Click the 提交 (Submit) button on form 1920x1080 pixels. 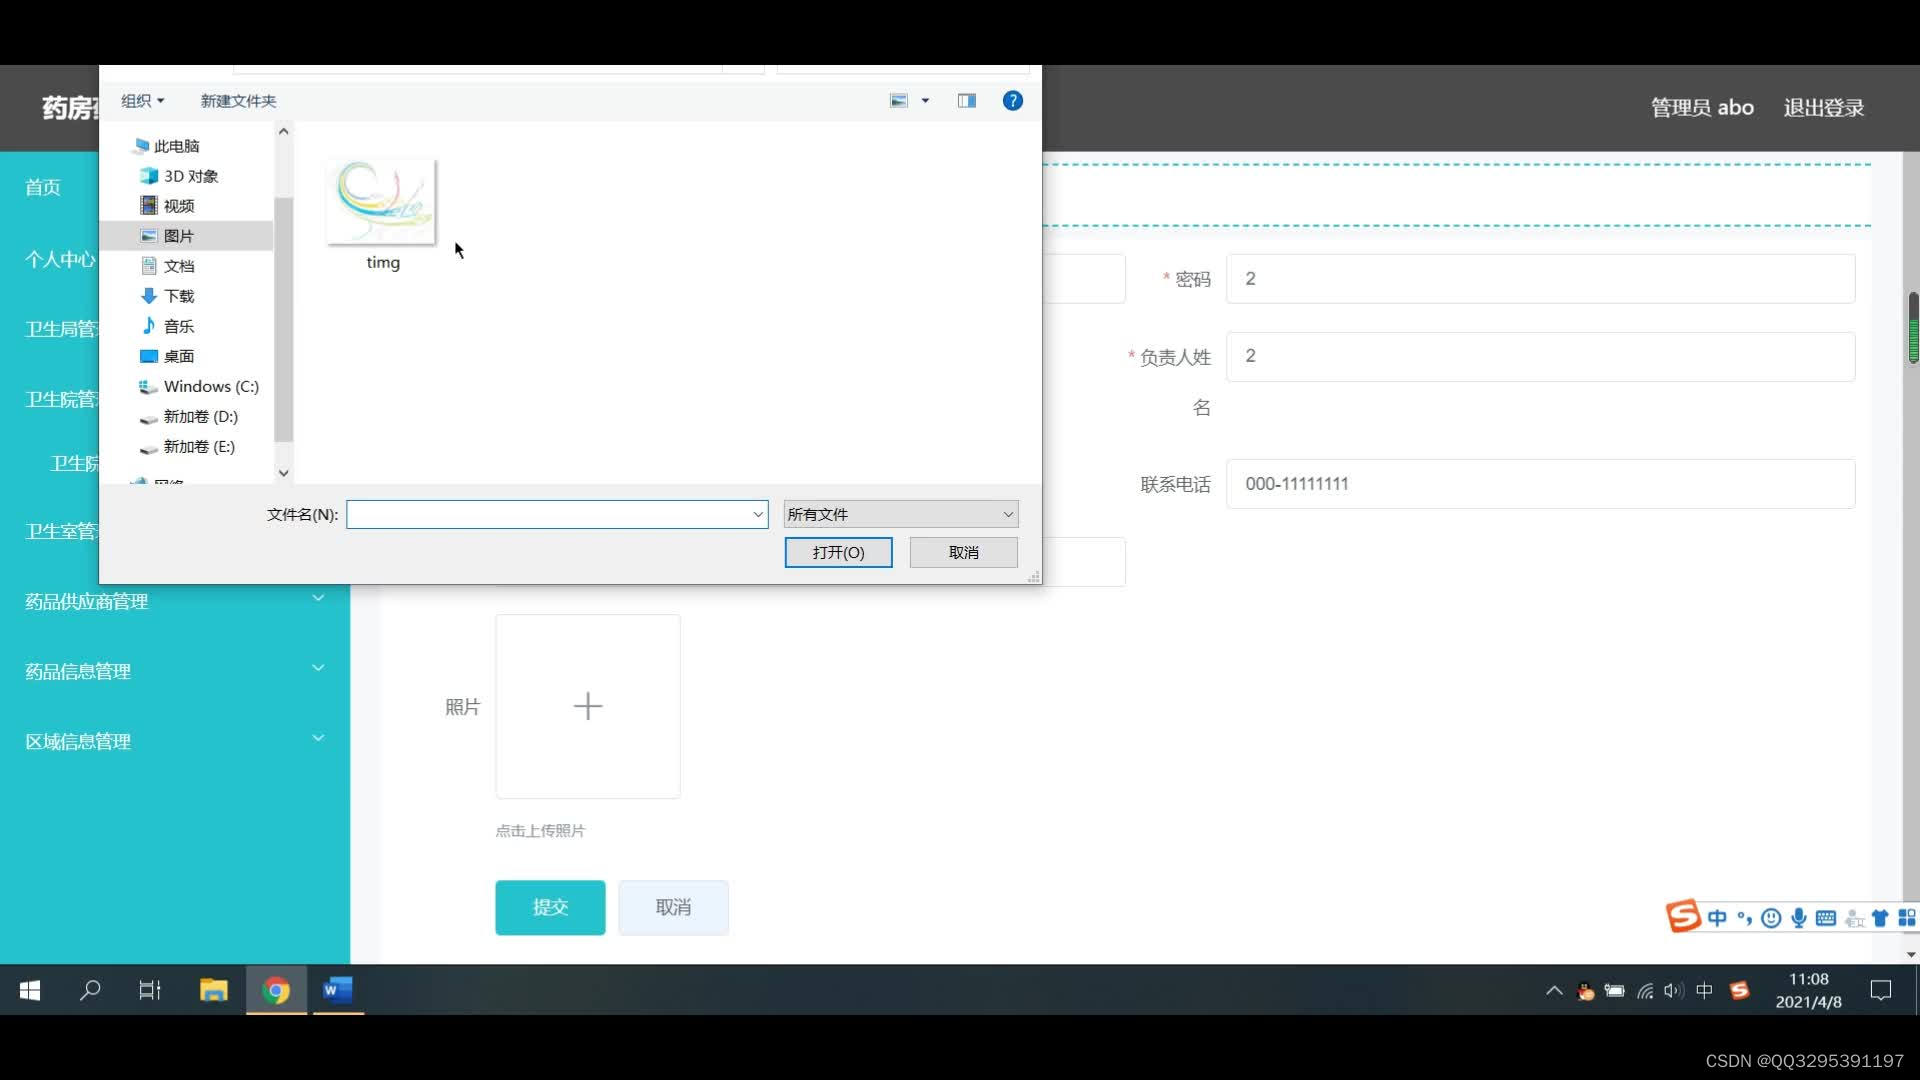550,906
